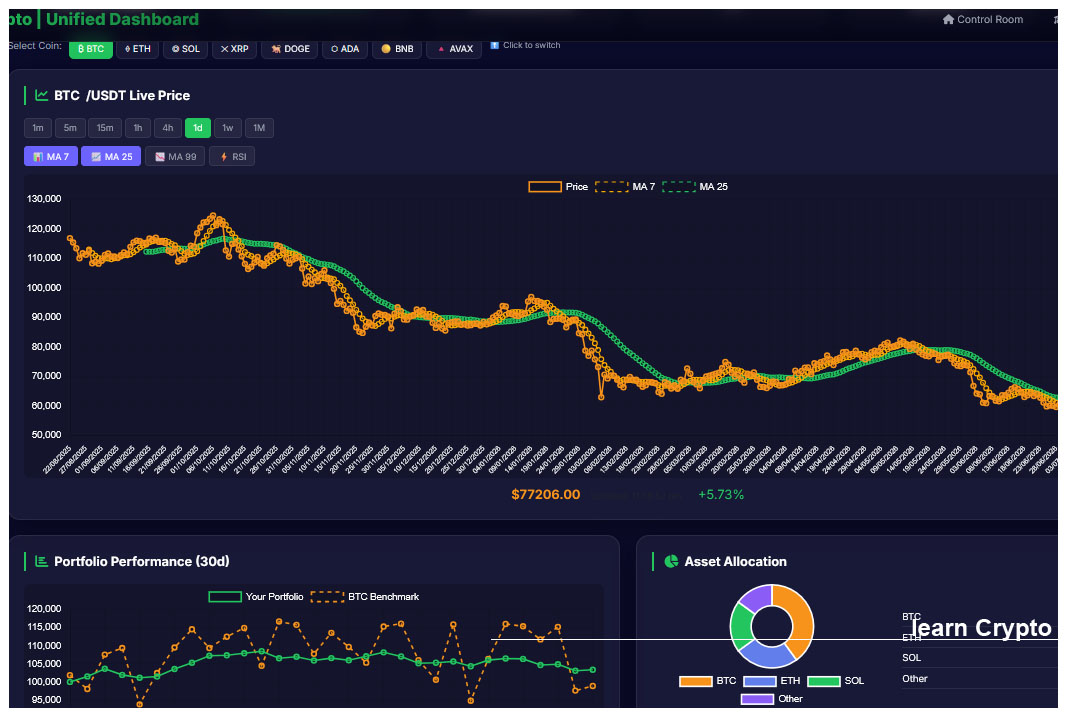
Task: Switch to the SOL coin
Action: click(x=185, y=49)
